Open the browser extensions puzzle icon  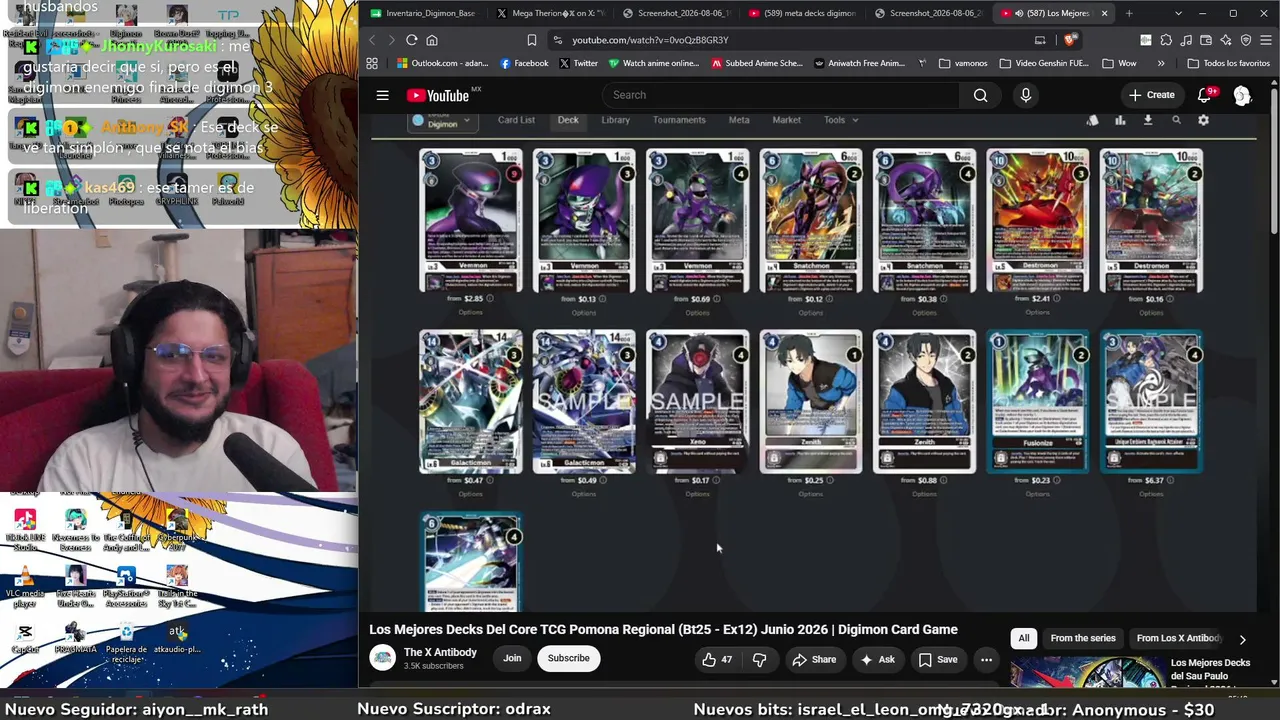coord(1166,40)
